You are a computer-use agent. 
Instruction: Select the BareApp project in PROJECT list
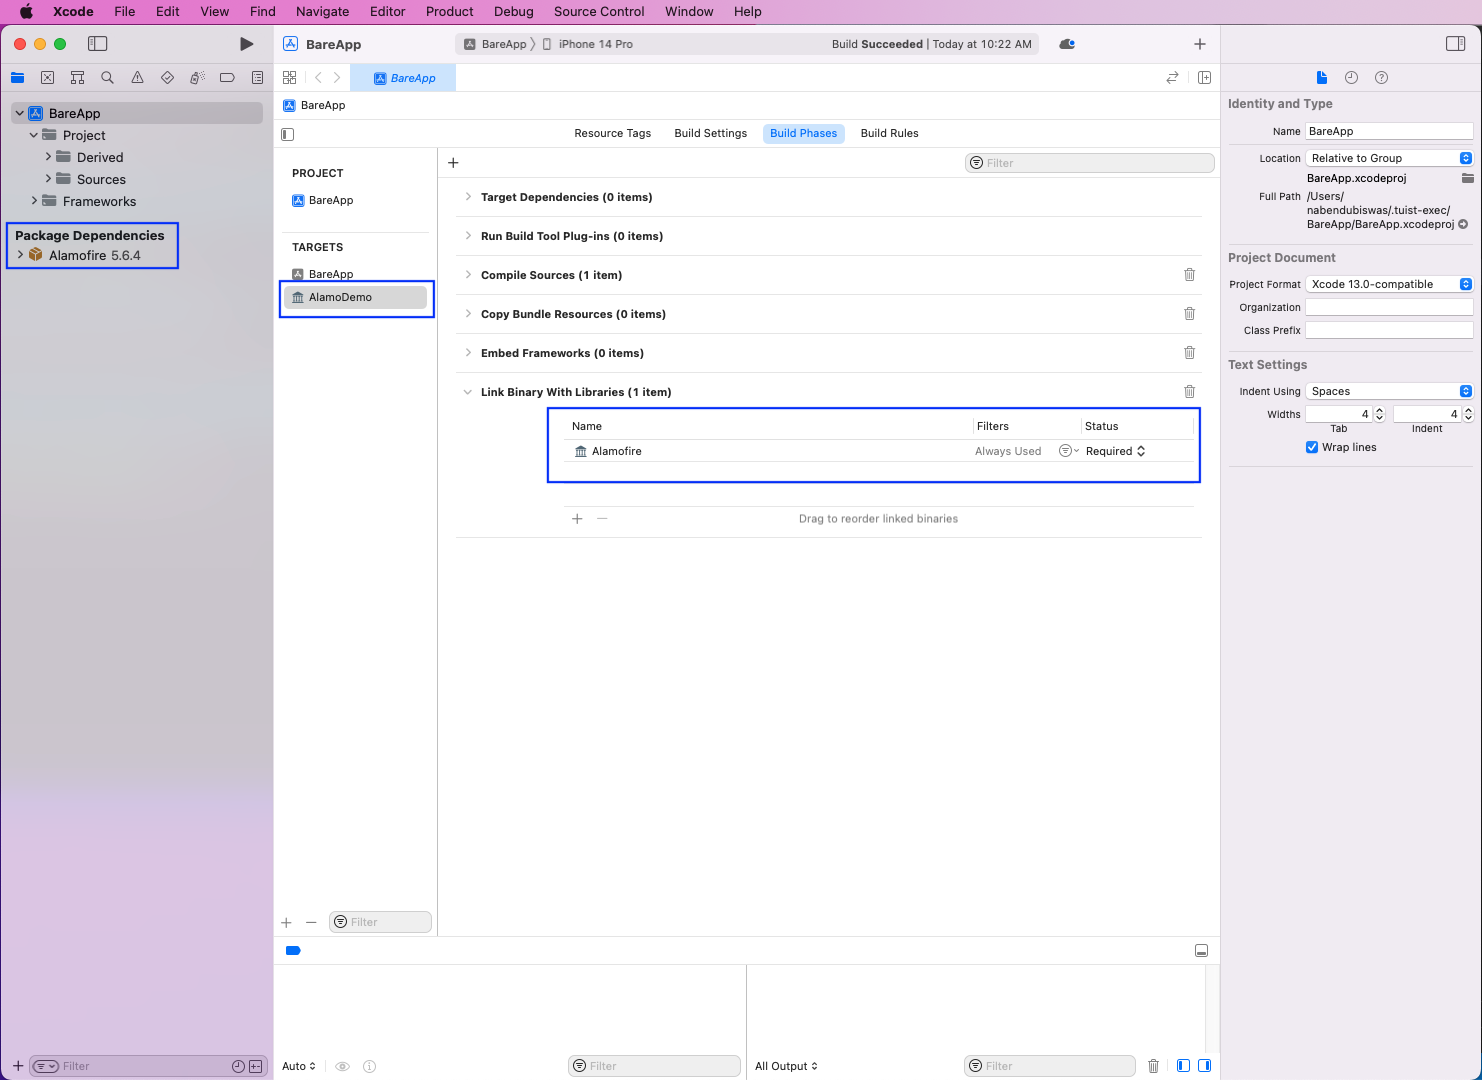[331, 200]
